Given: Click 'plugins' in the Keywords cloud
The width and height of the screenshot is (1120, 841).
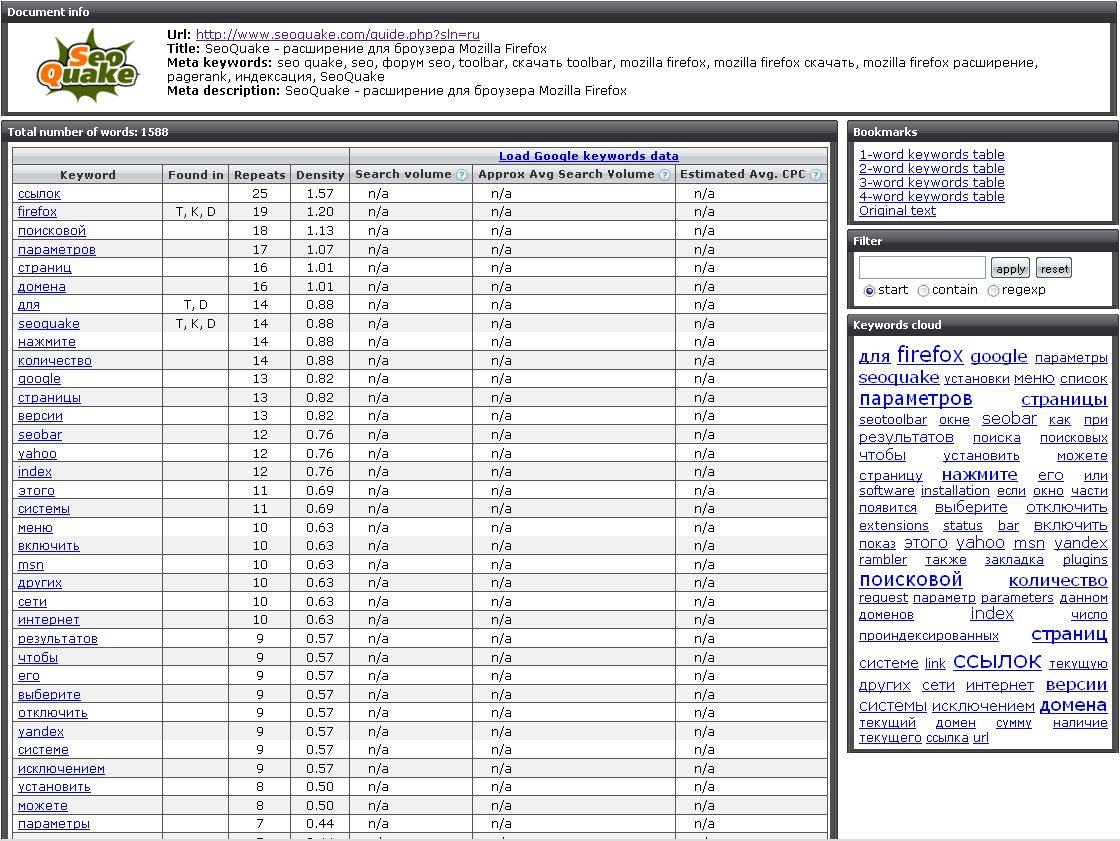Looking at the screenshot, I should pos(1085,560).
